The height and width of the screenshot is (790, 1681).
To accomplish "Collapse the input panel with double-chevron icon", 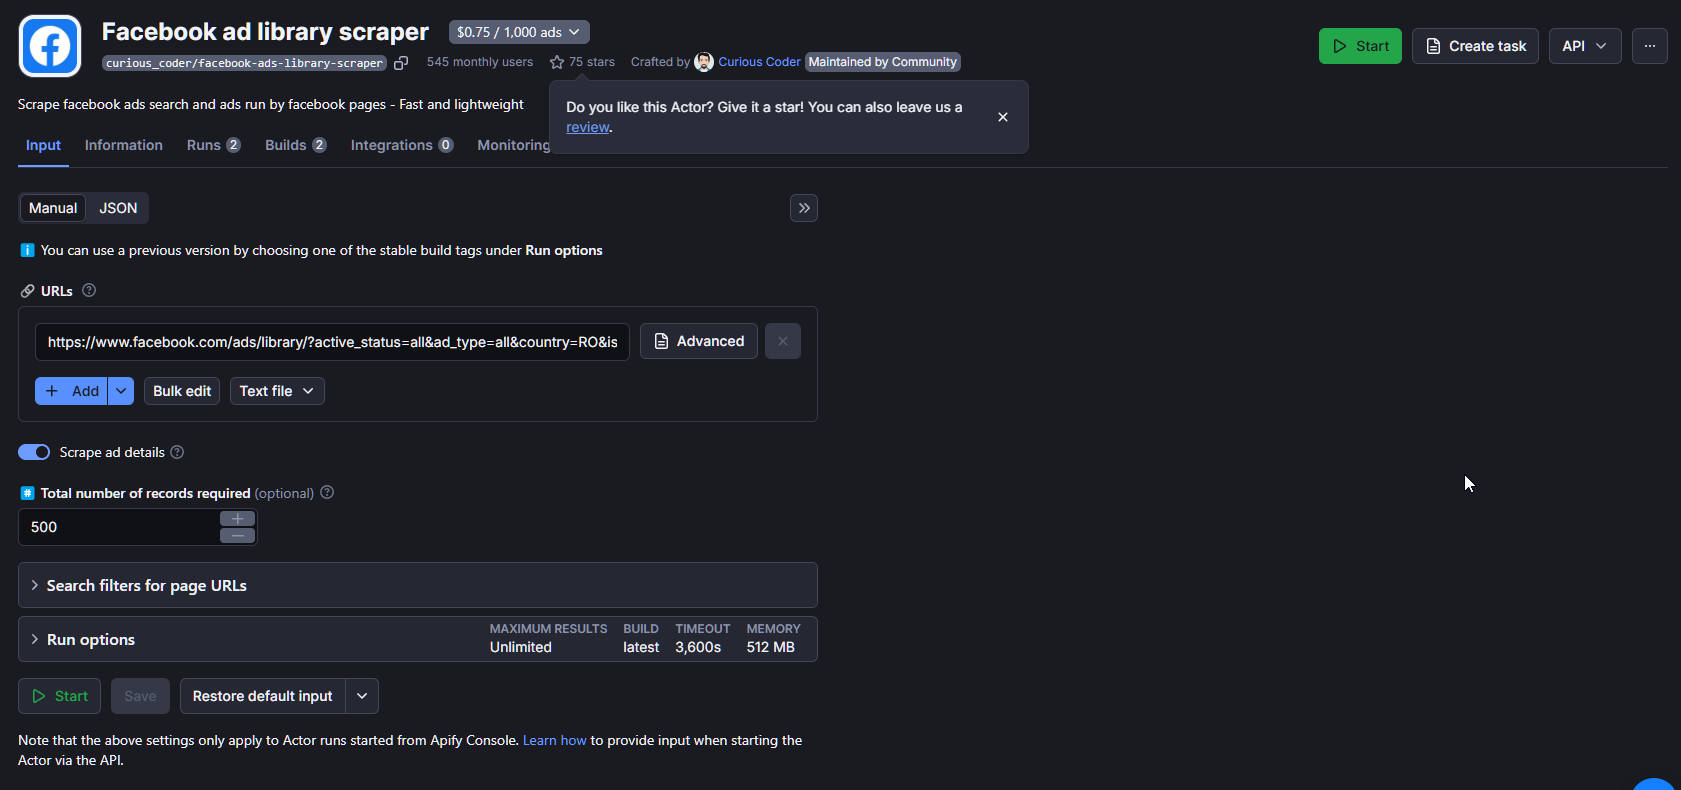I will pos(803,208).
